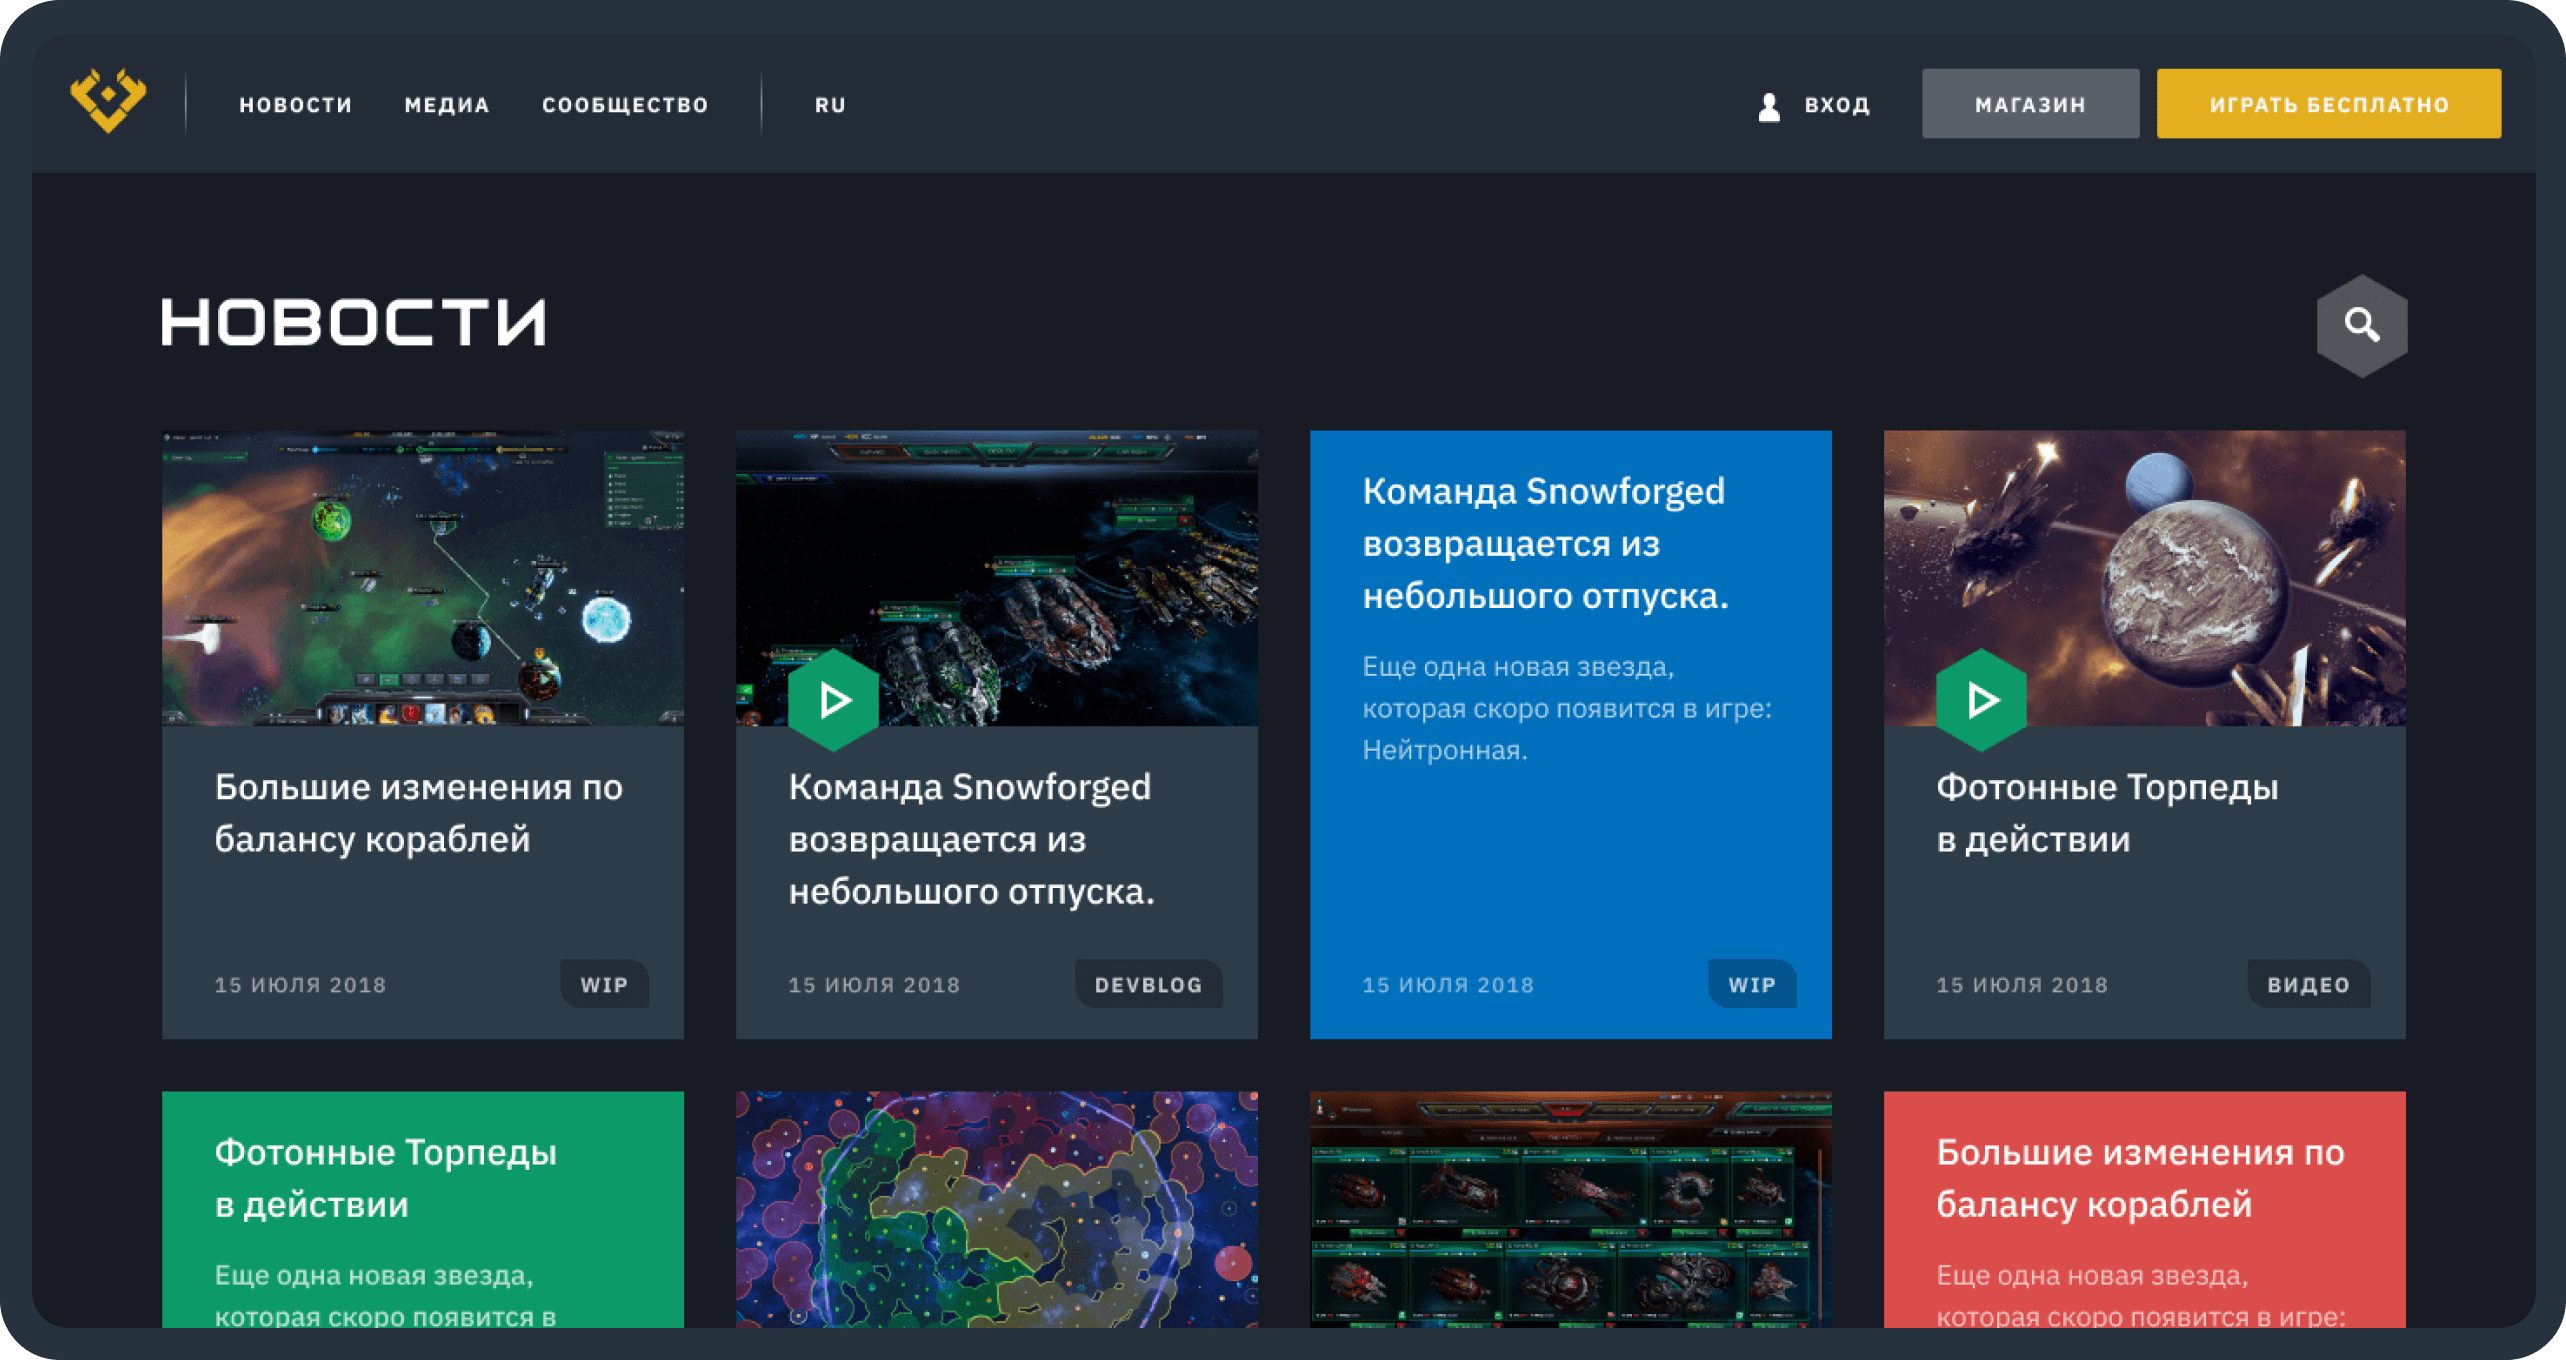The height and width of the screenshot is (1360, 2566).
Task: Expand the RU language selector
Action: coord(830,105)
